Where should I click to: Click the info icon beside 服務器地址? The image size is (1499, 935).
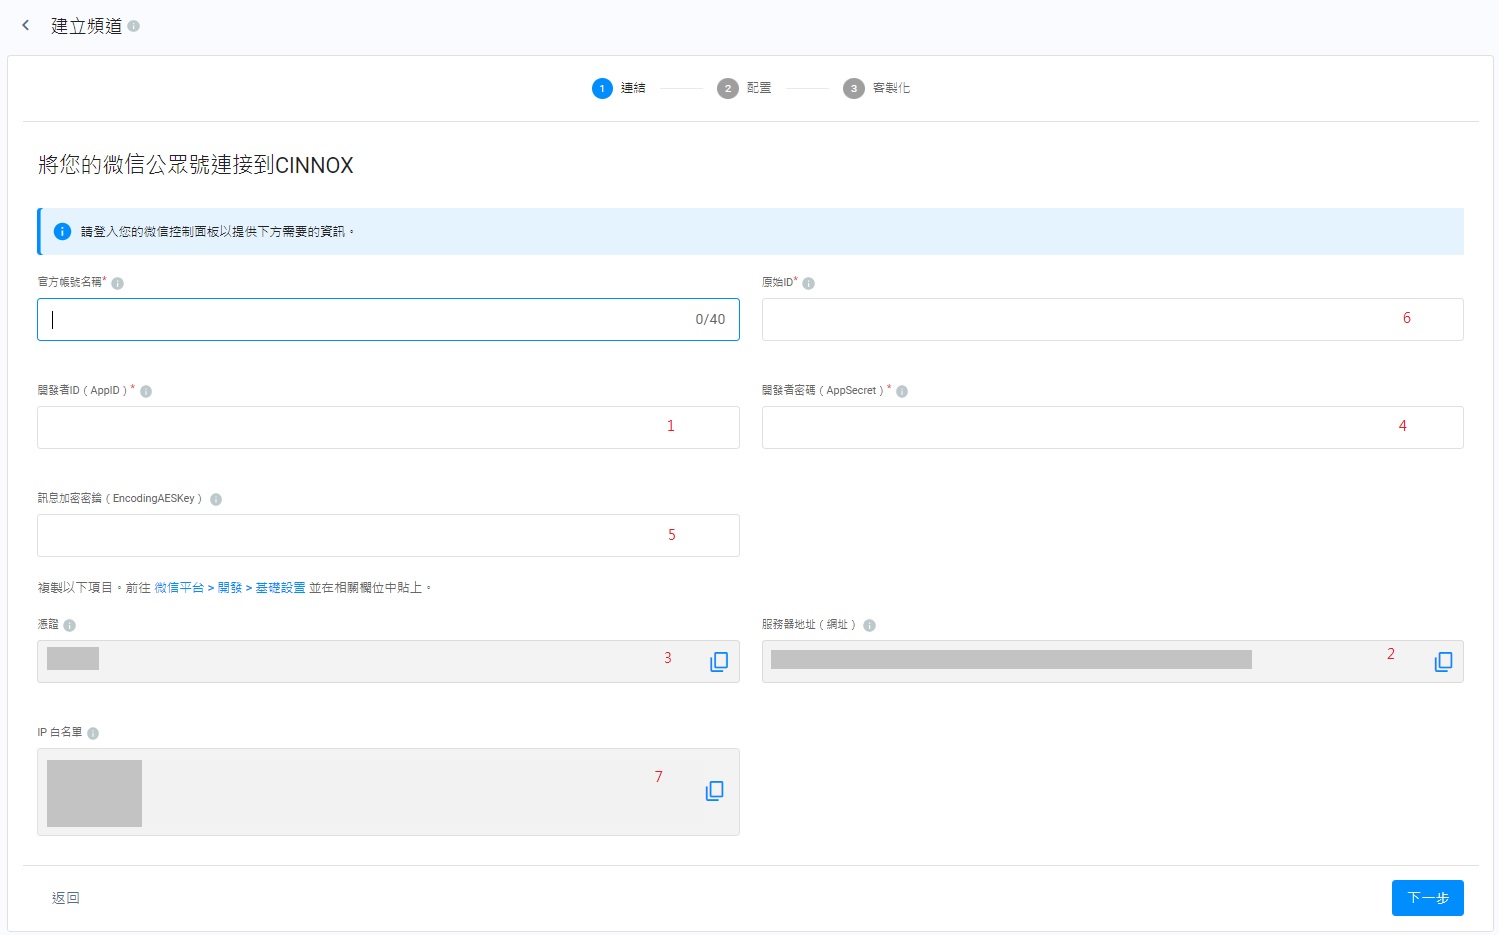point(870,625)
